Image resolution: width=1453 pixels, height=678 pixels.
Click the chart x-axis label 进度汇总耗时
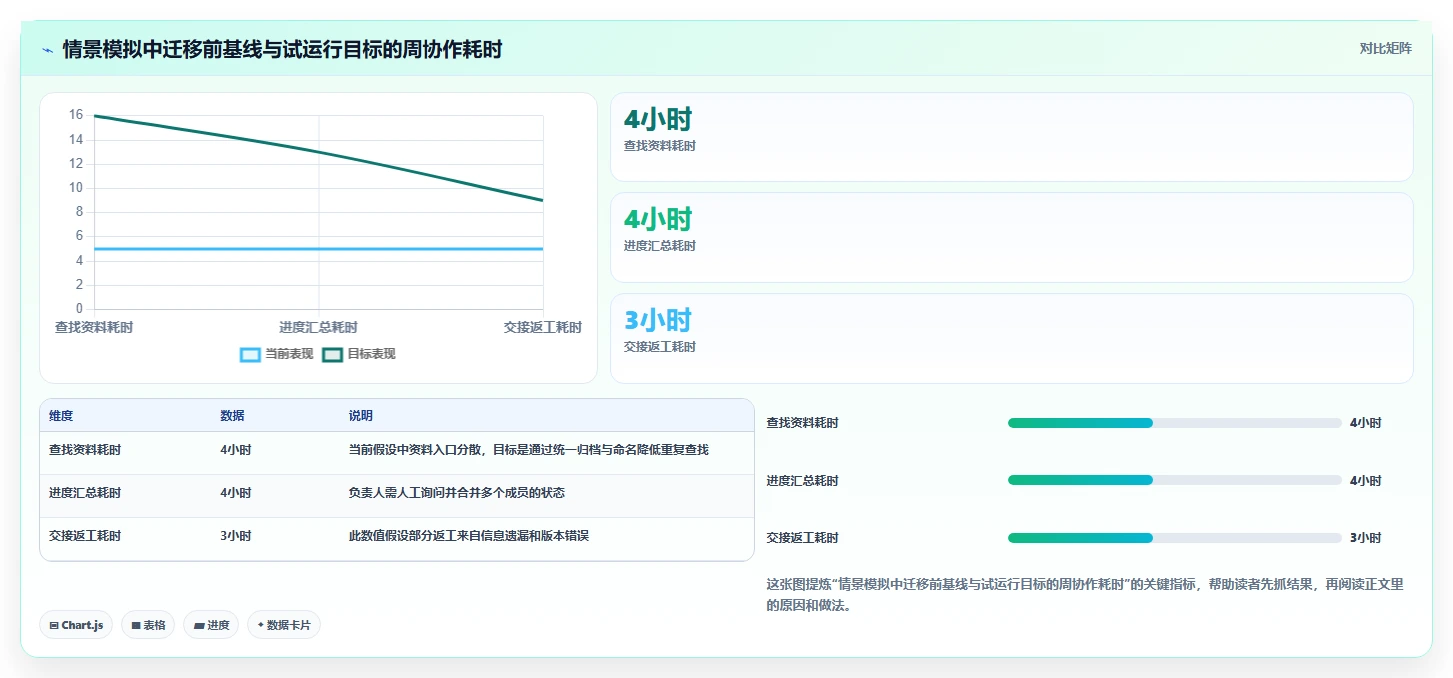pyautogui.click(x=318, y=327)
